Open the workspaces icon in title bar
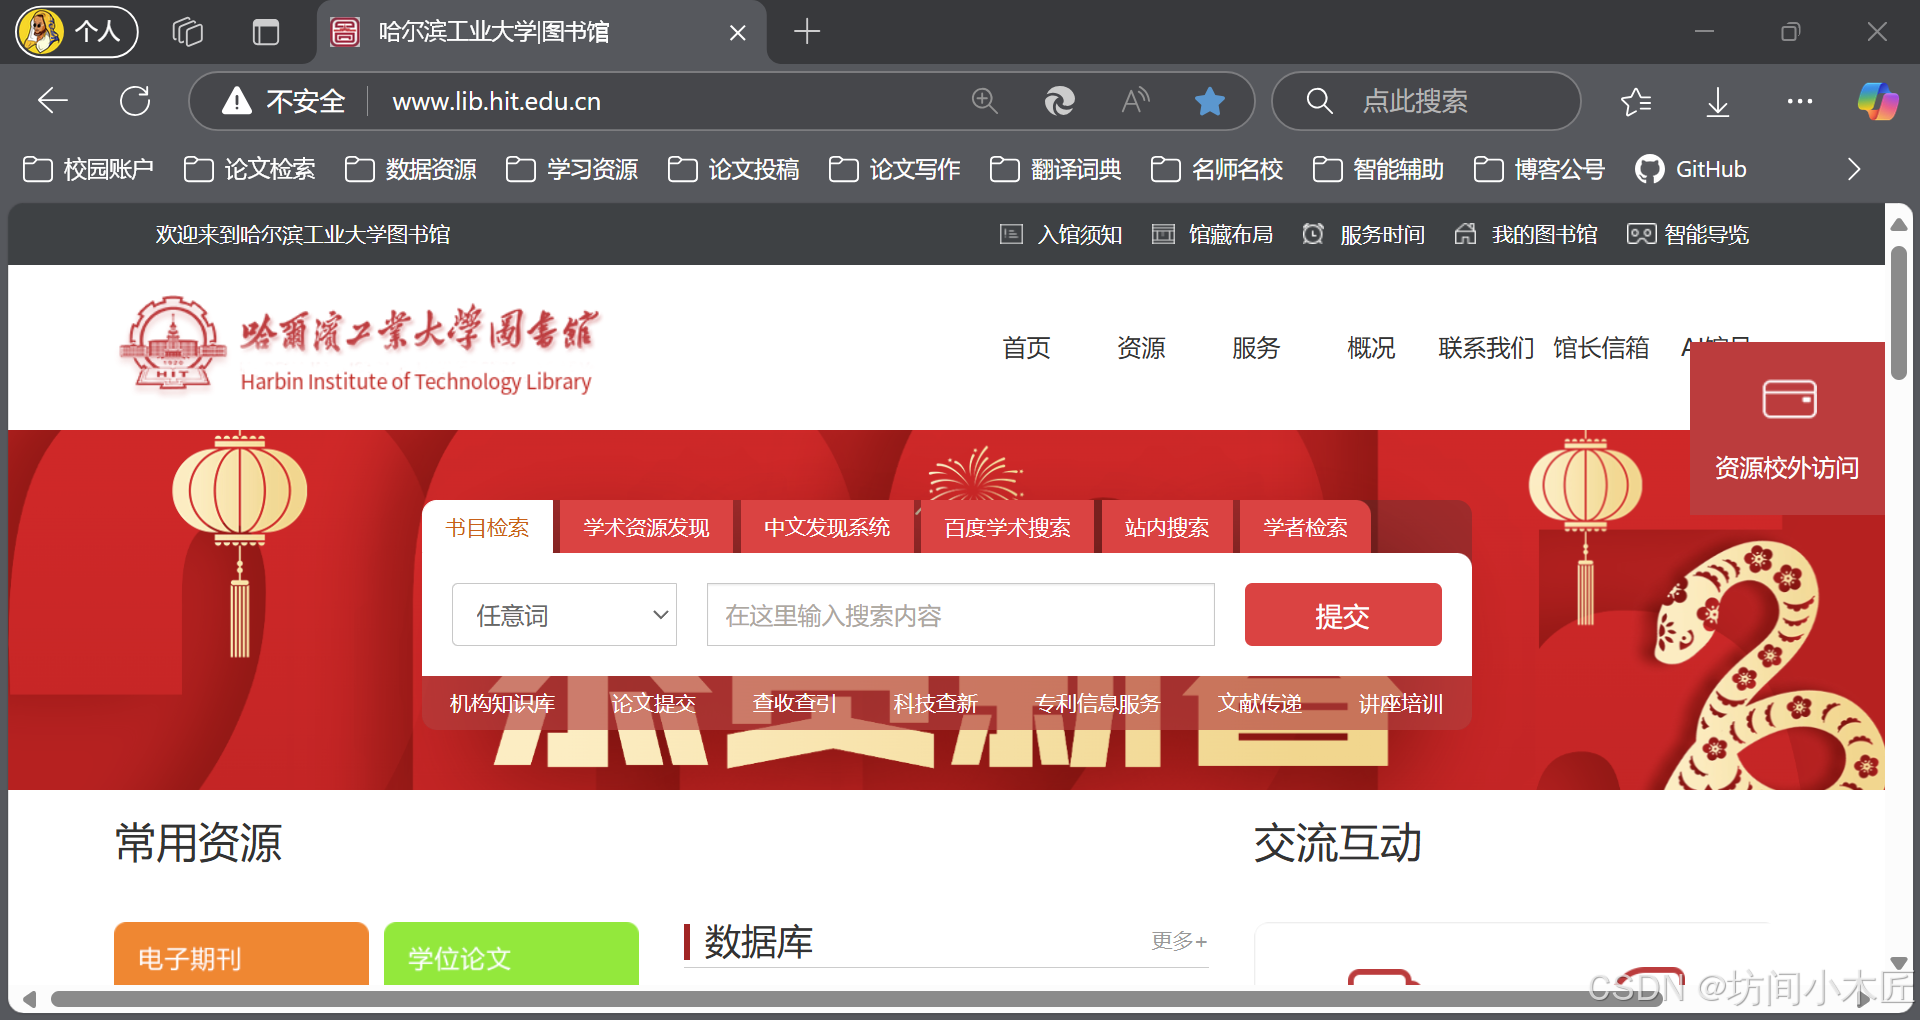The height and width of the screenshot is (1020, 1920). (x=187, y=32)
